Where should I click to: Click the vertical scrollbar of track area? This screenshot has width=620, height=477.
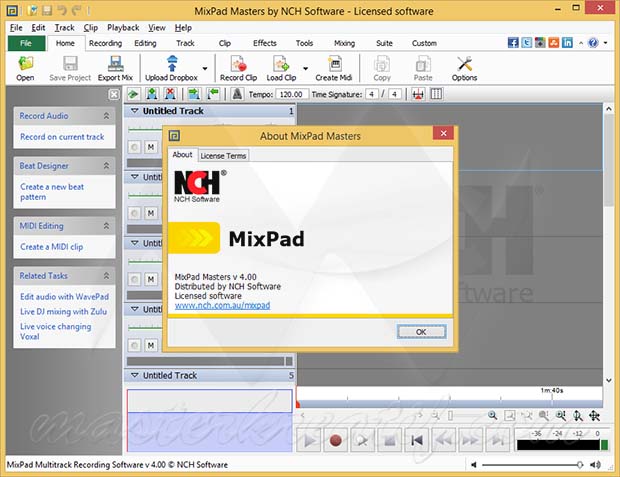pyautogui.click(x=609, y=244)
